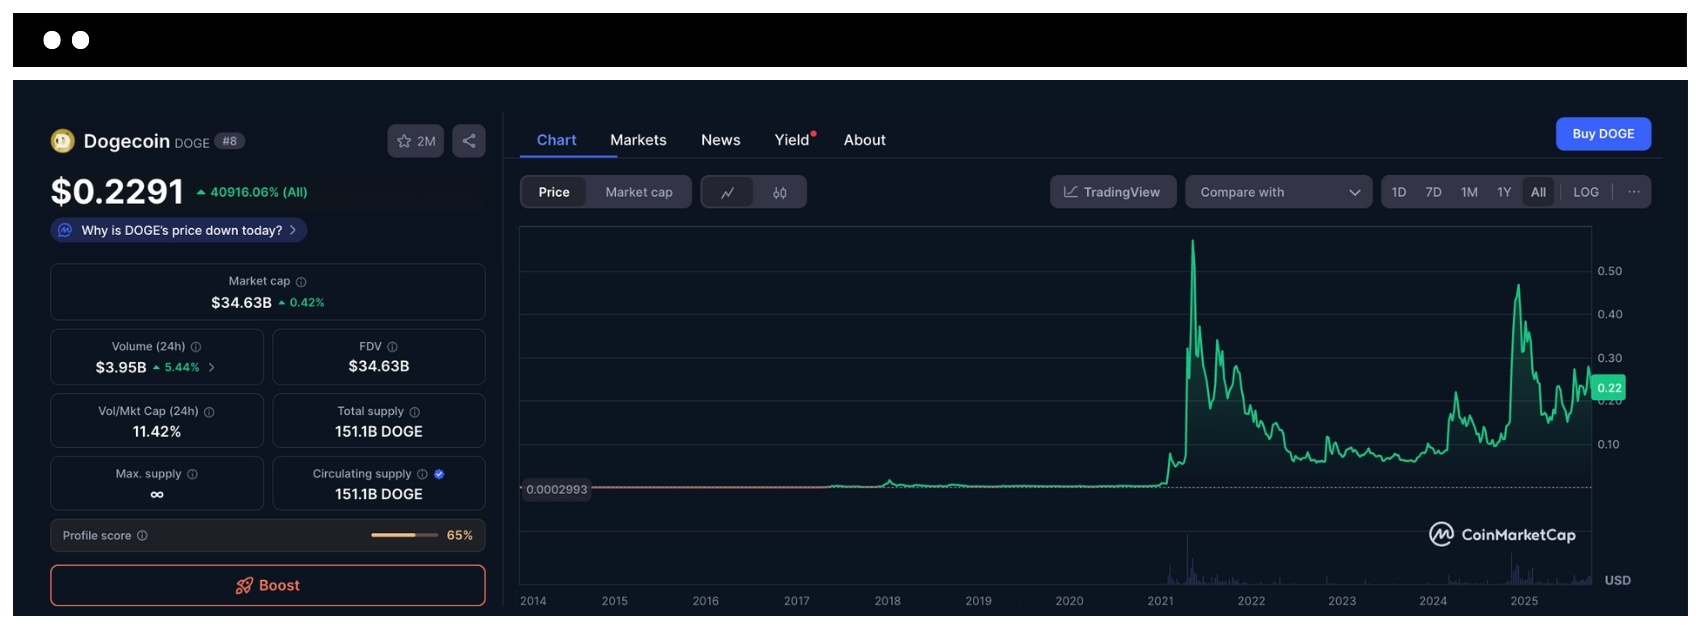
Task: Select the 1Y time range
Action: tap(1504, 192)
